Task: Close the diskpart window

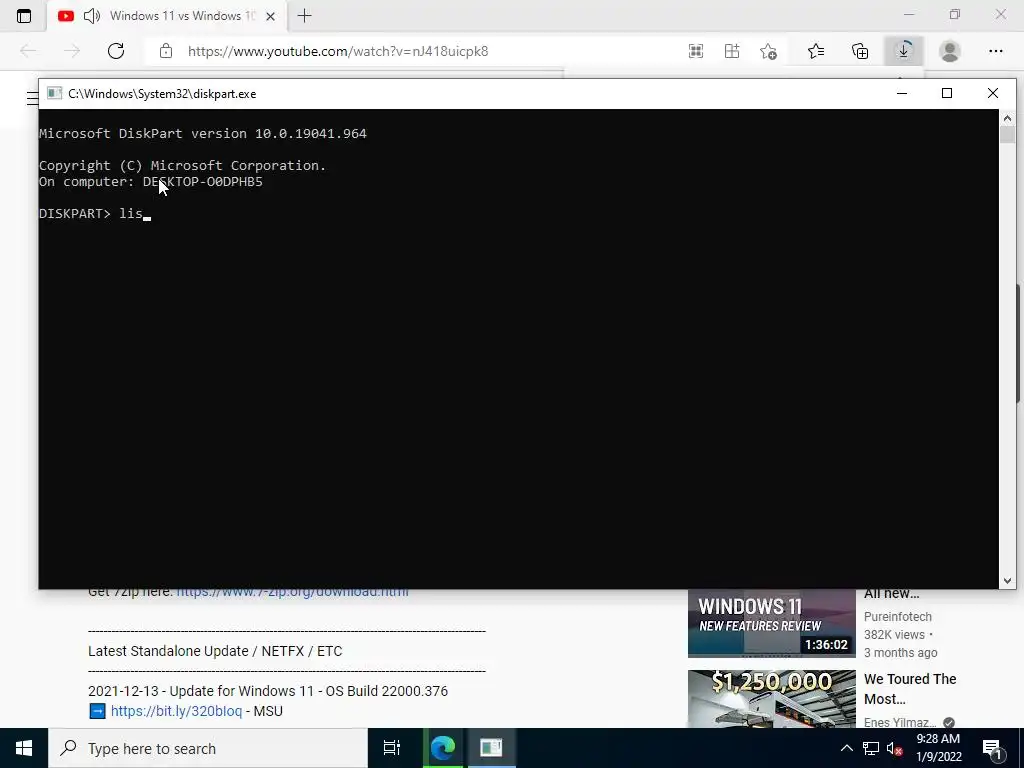Action: tap(993, 93)
